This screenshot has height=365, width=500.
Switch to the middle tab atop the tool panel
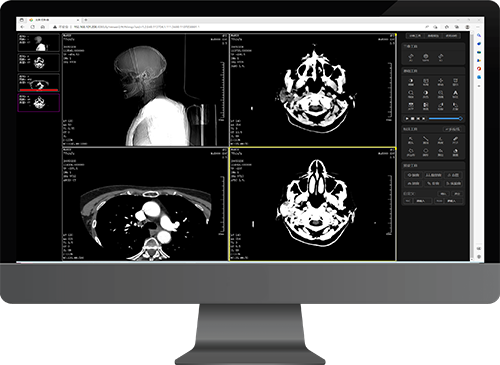pyautogui.click(x=433, y=36)
